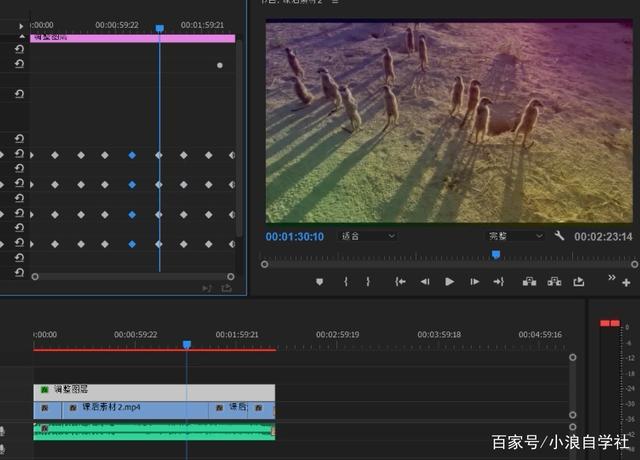Open the 完整 playback resolution dropdown

[x=516, y=236]
